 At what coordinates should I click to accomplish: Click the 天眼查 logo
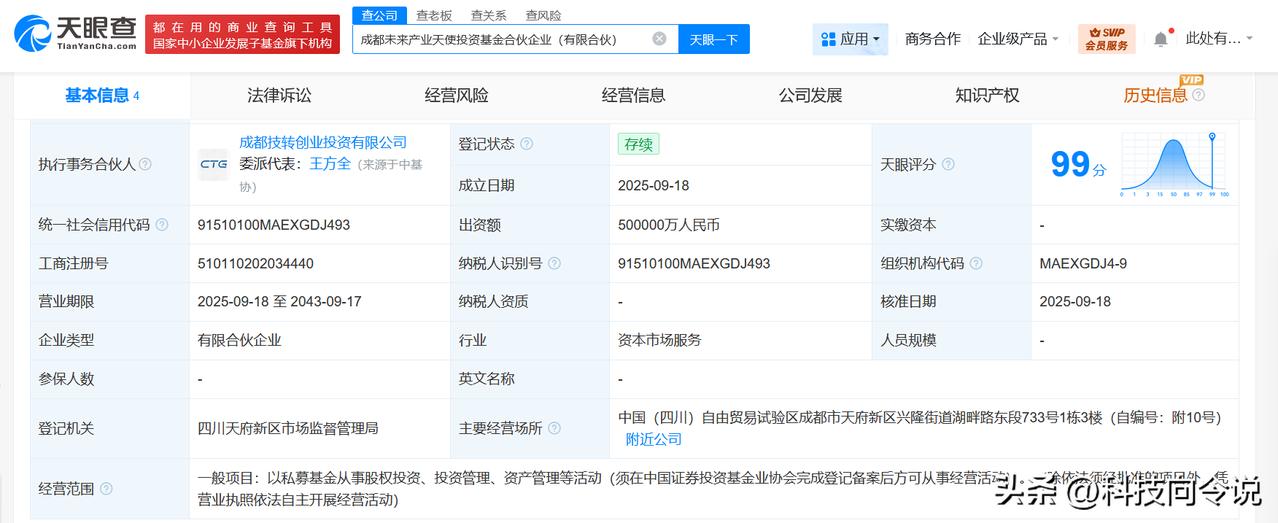tap(75, 33)
